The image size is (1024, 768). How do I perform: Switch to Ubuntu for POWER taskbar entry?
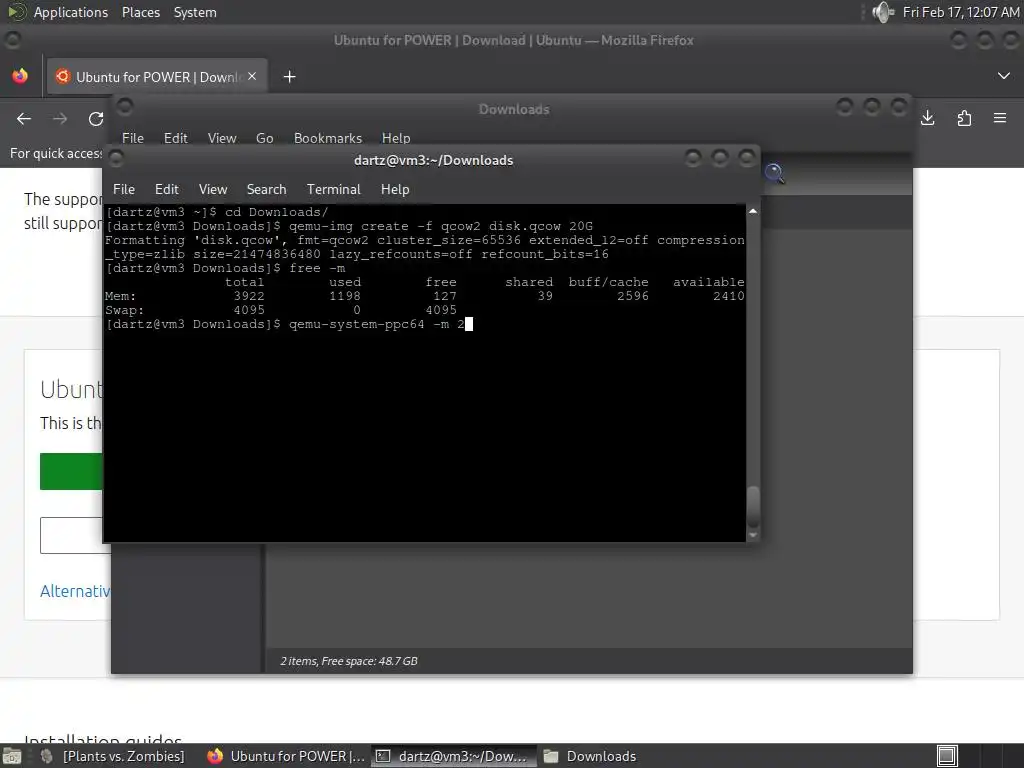point(286,756)
